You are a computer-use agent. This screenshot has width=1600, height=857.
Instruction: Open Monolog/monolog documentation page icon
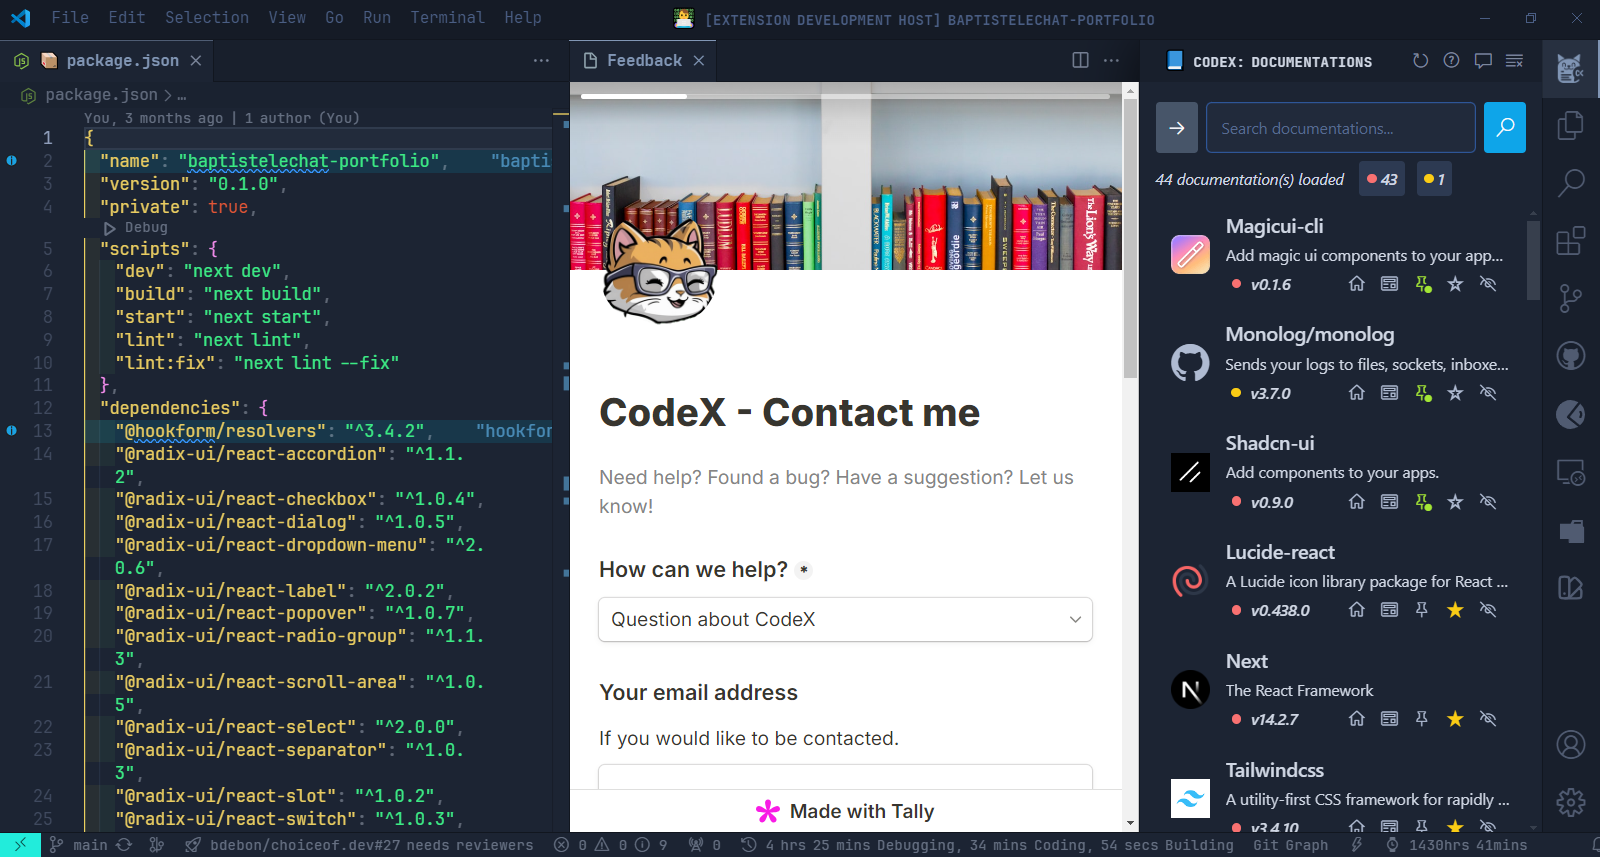point(1389,393)
